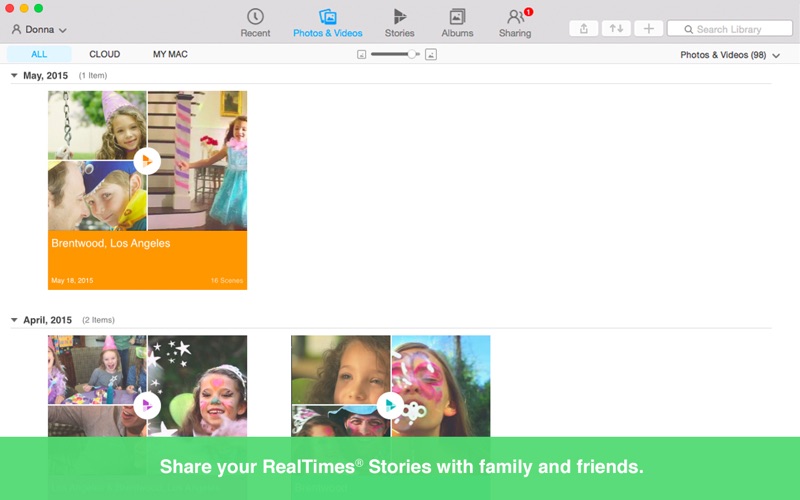Switch to the CLOUD filter tab
800x500 pixels.
104,54
